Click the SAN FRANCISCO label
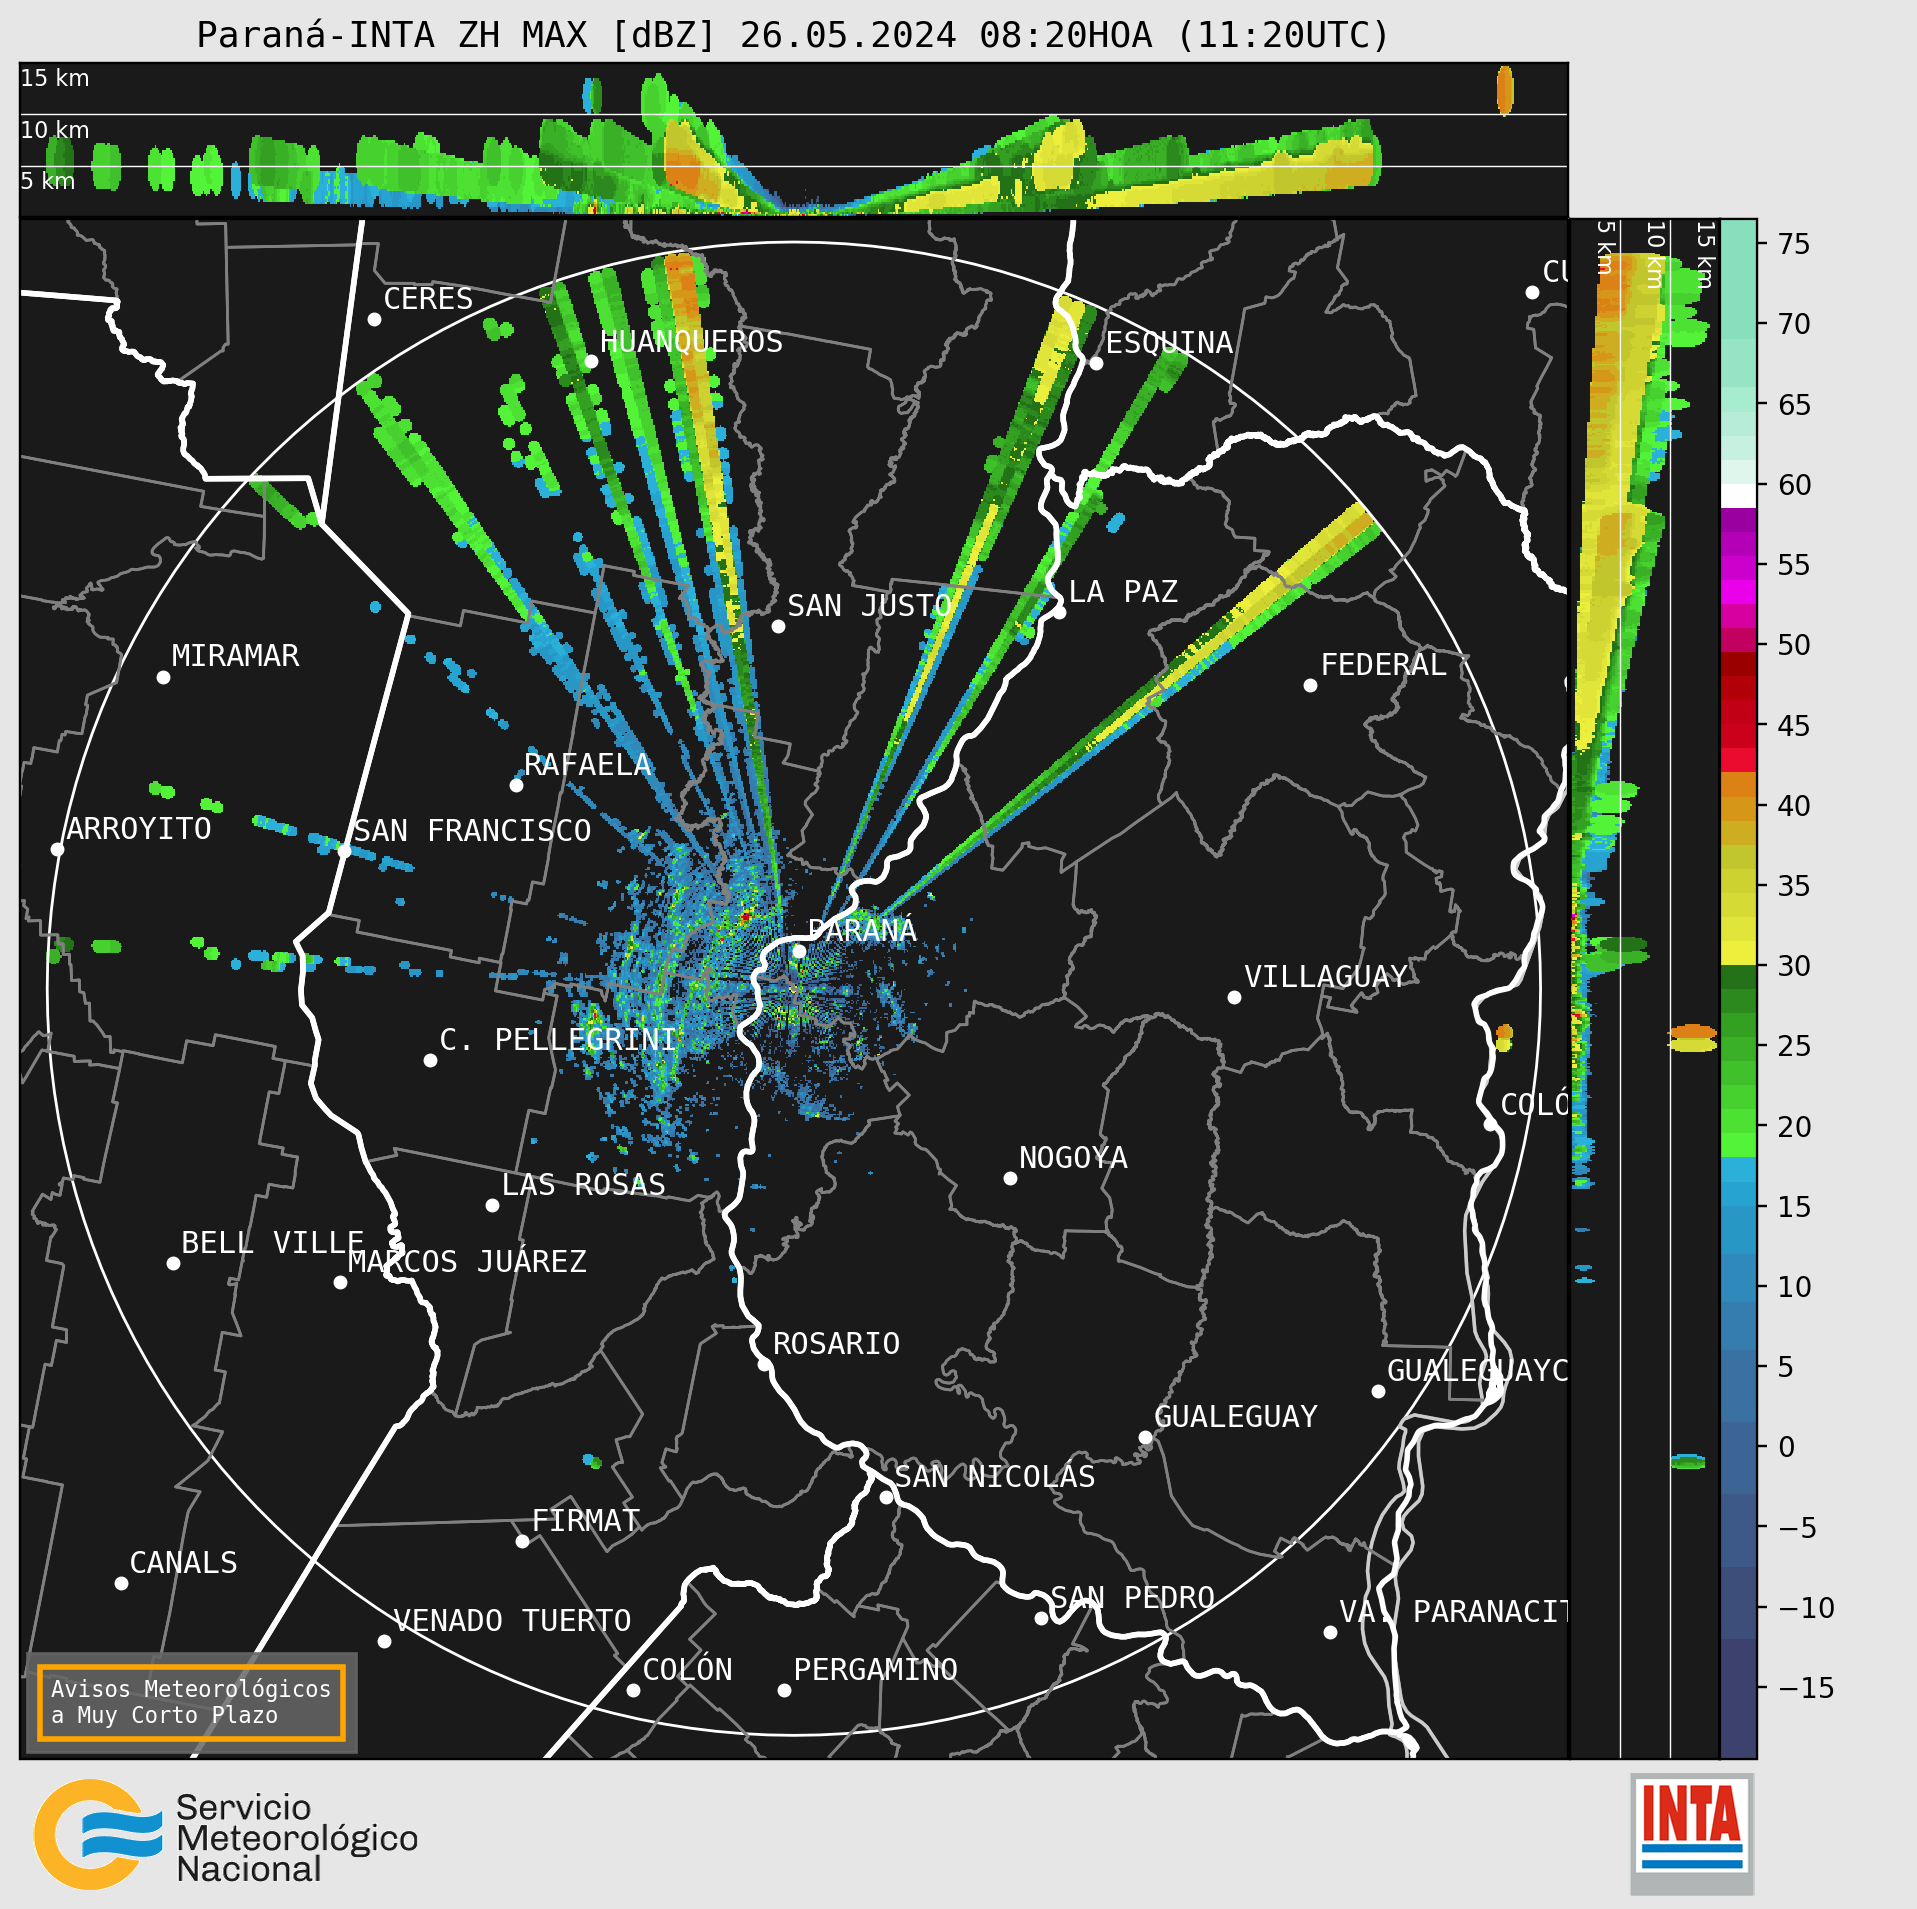The width and height of the screenshot is (1917, 1909). (x=472, y=831)
